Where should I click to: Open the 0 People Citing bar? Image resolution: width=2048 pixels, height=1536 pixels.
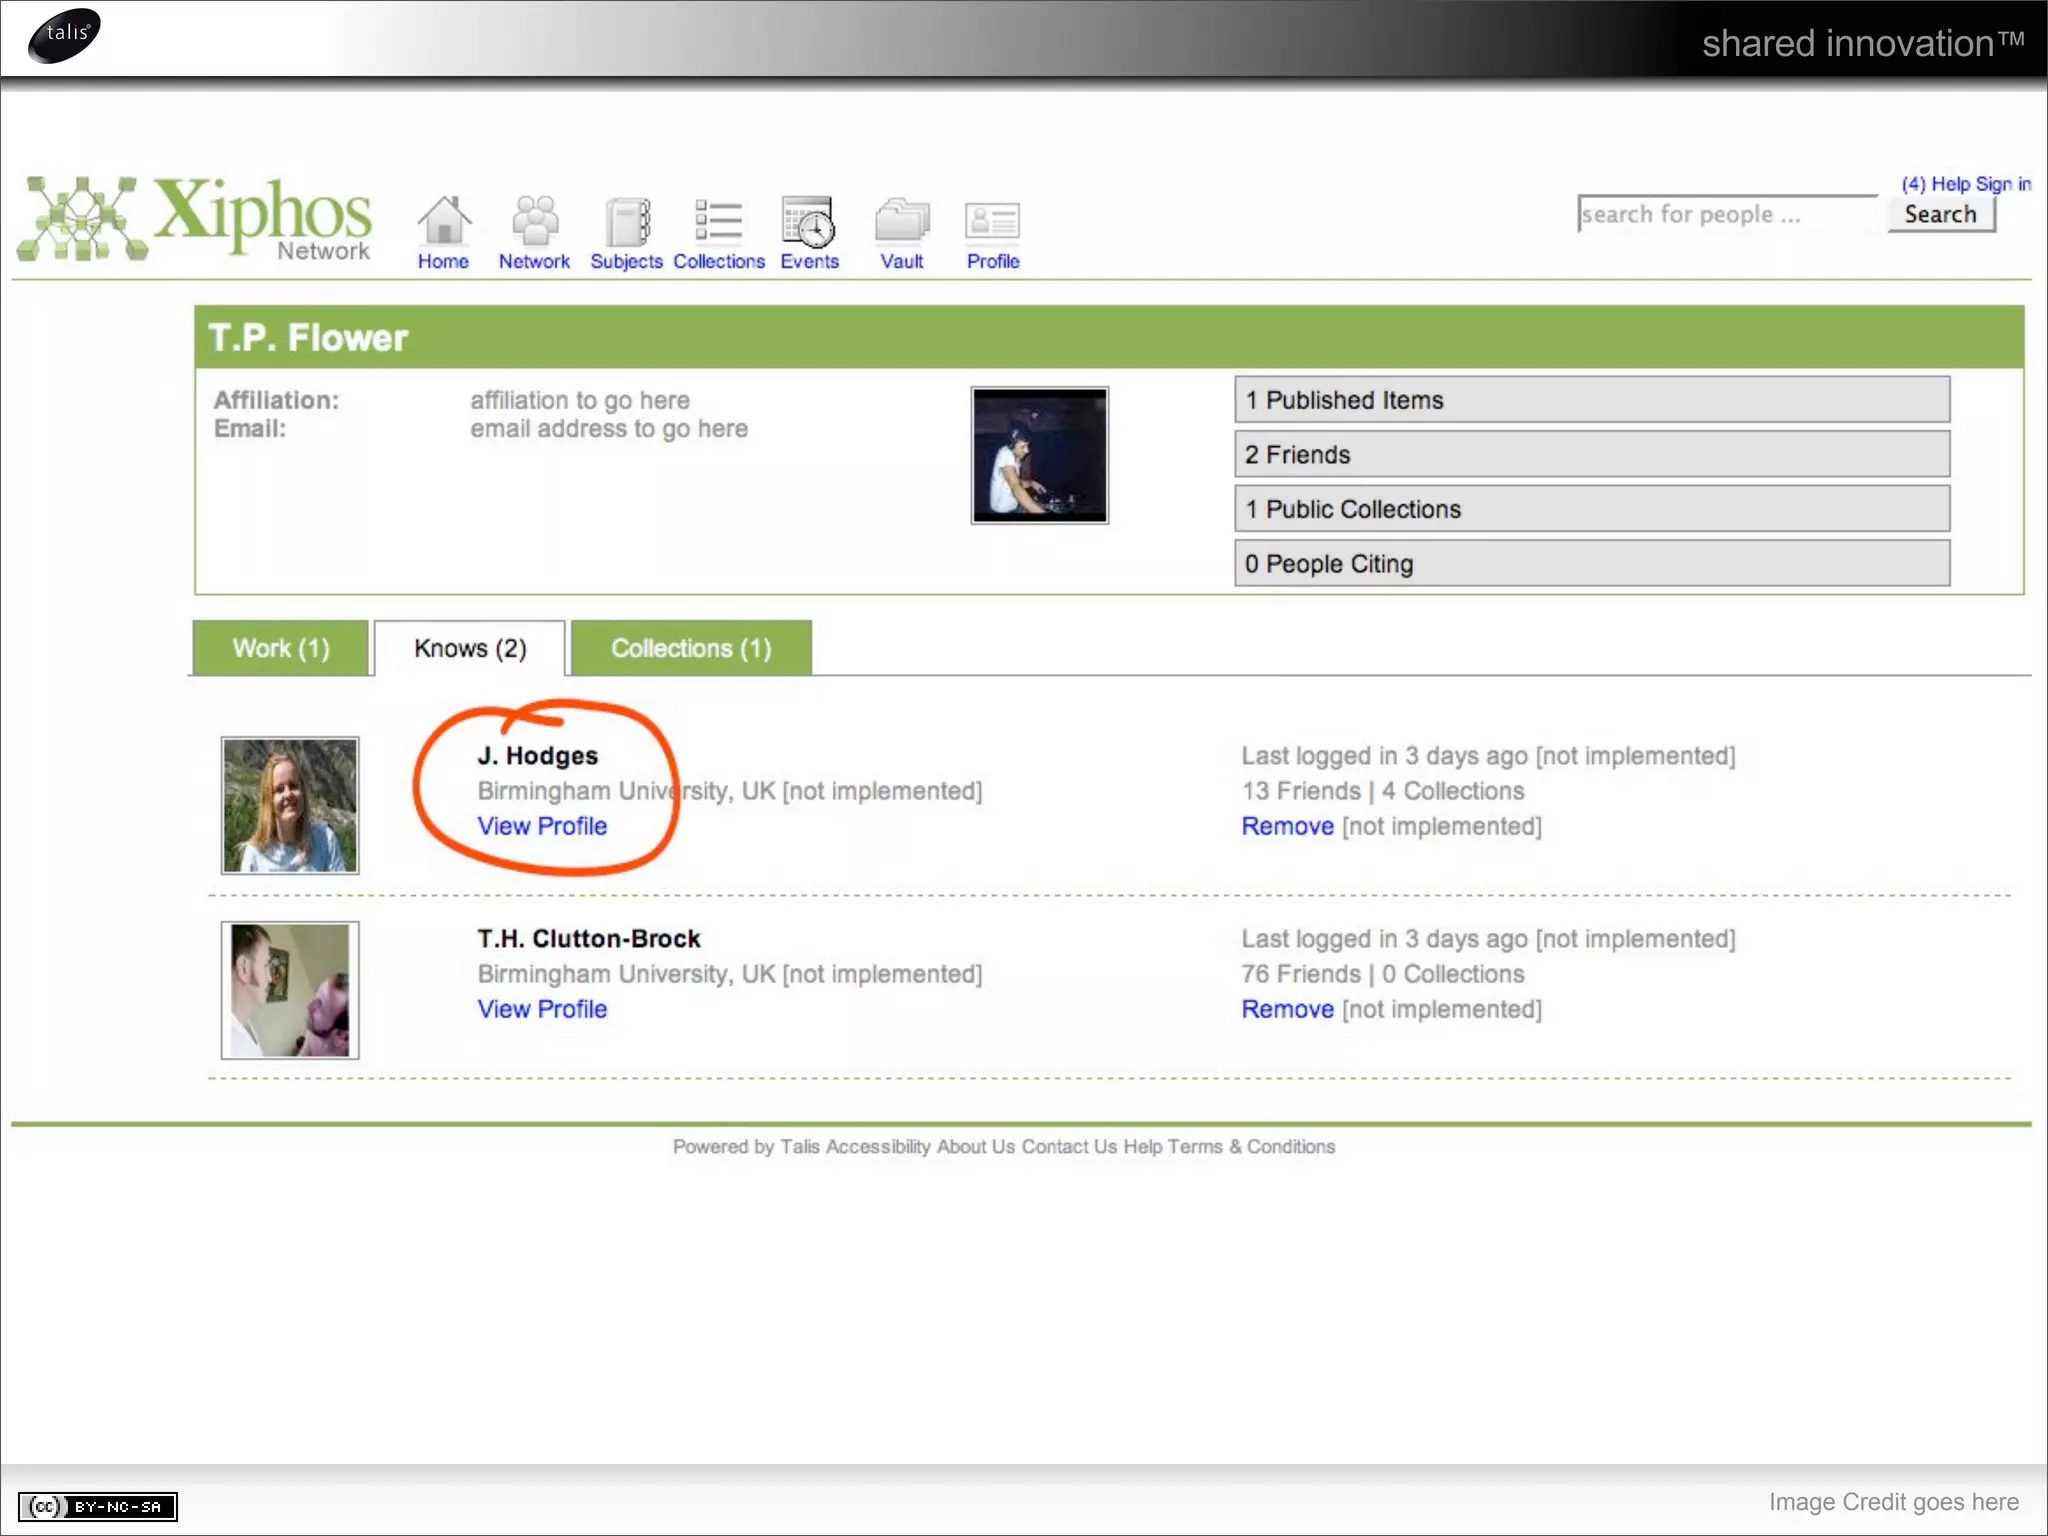click(1592, 563)
